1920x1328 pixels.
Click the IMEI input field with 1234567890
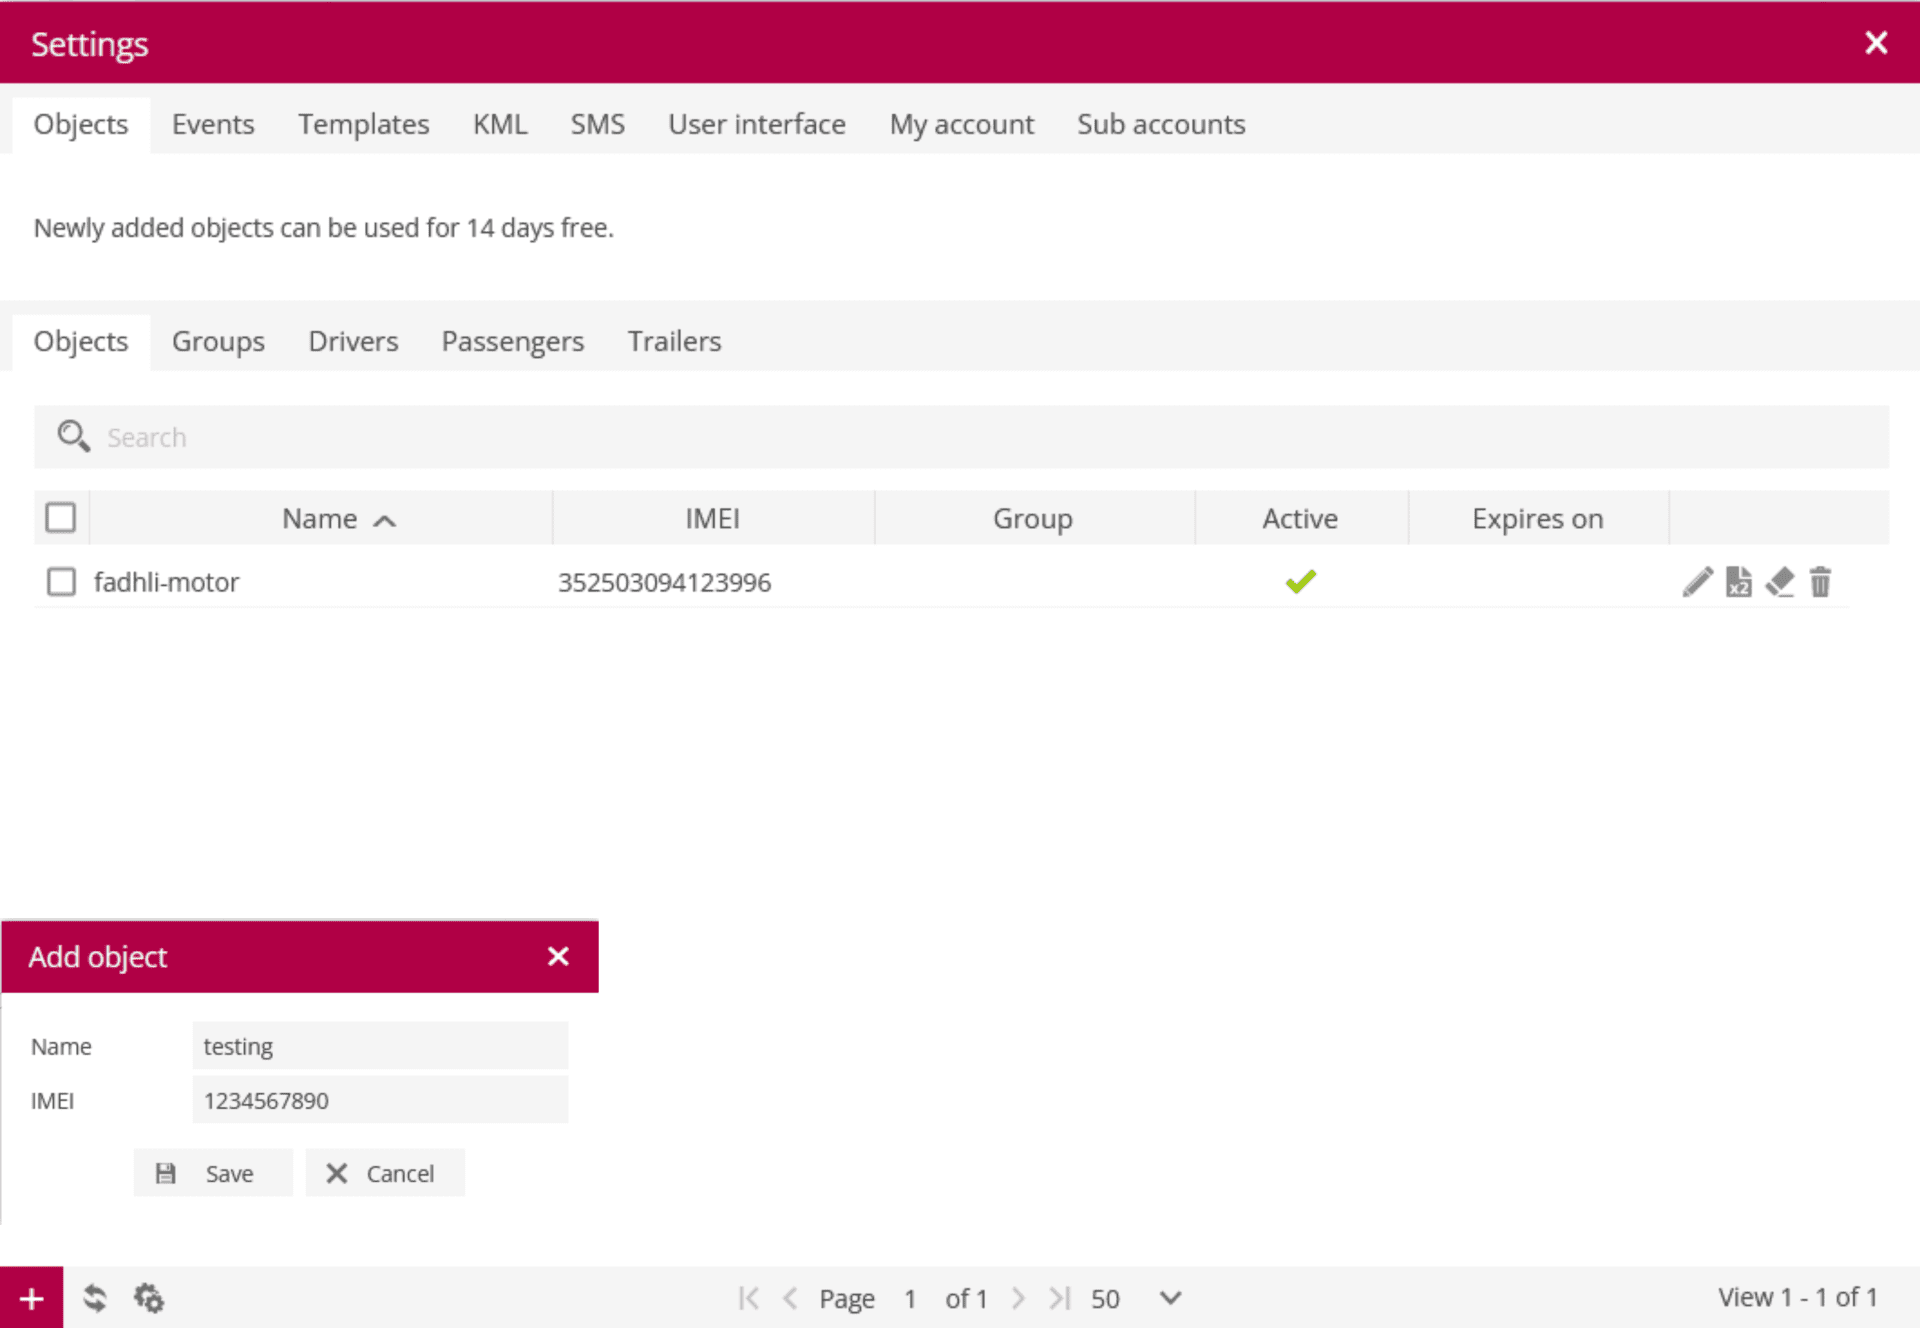380,1100
